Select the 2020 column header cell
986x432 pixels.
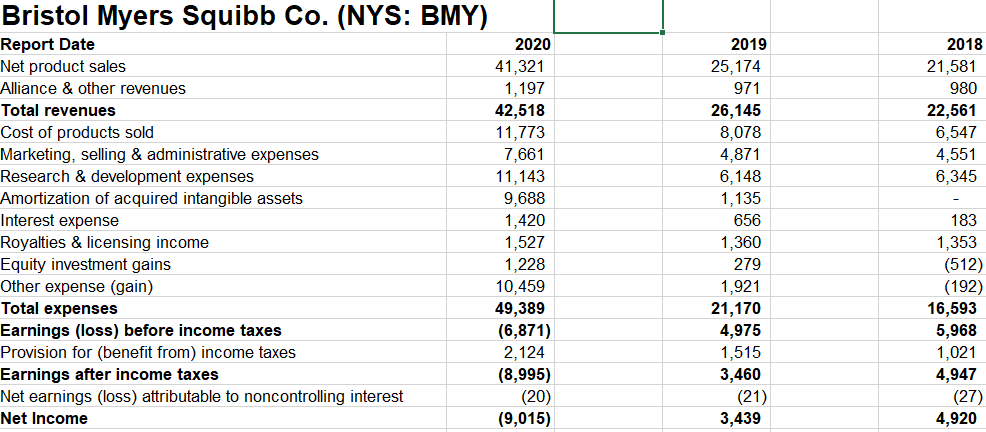pos(533,45)
